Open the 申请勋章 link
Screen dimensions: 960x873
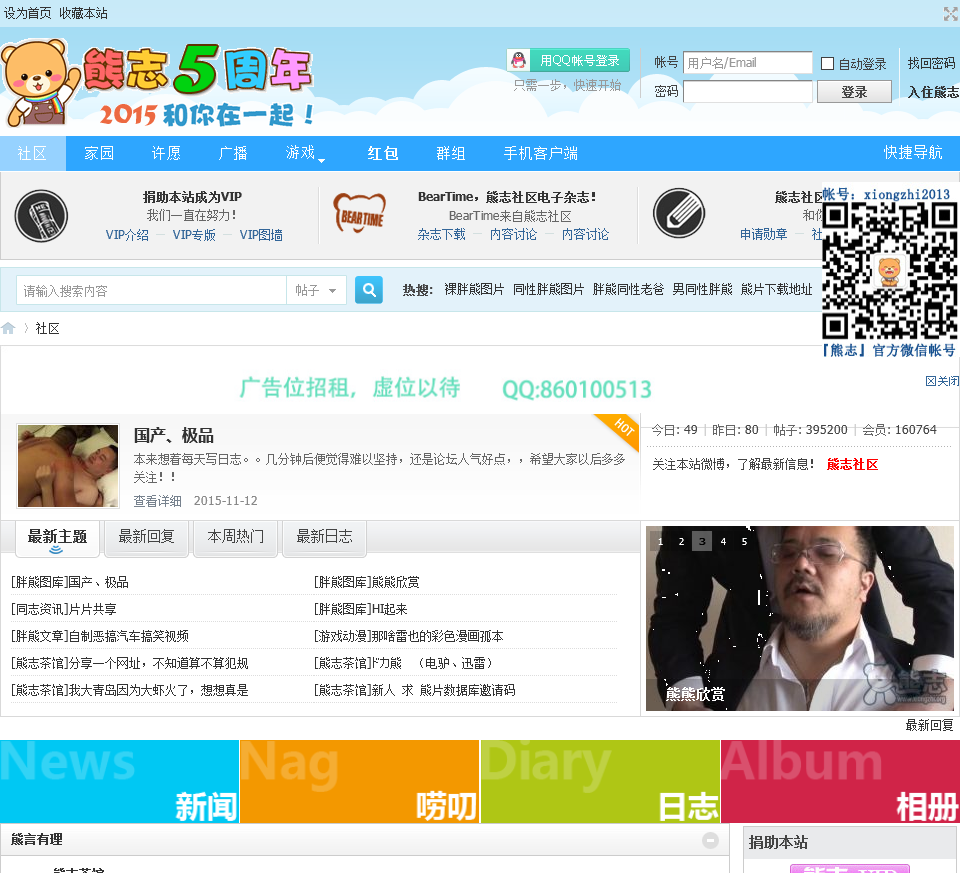[x=763, y=234]
